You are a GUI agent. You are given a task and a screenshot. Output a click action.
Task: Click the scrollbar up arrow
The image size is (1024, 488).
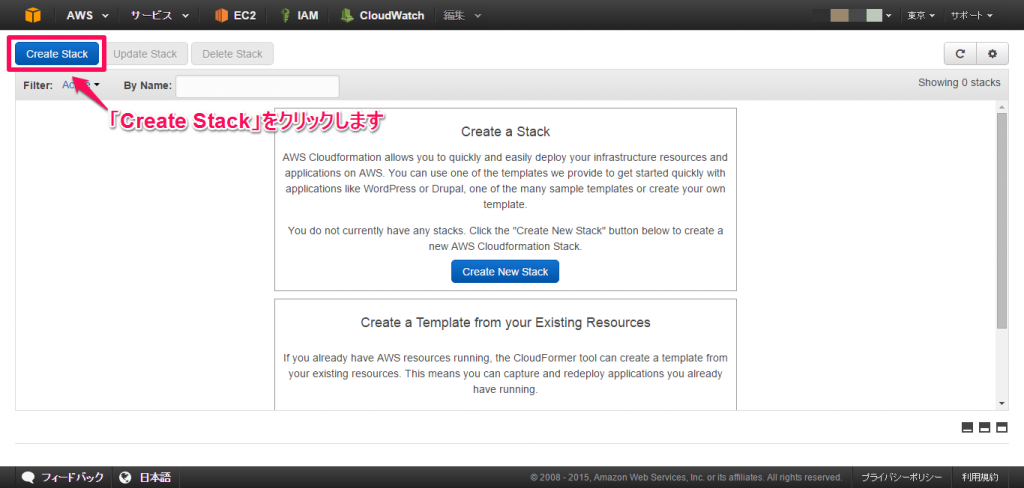(x=1002, y=106)
